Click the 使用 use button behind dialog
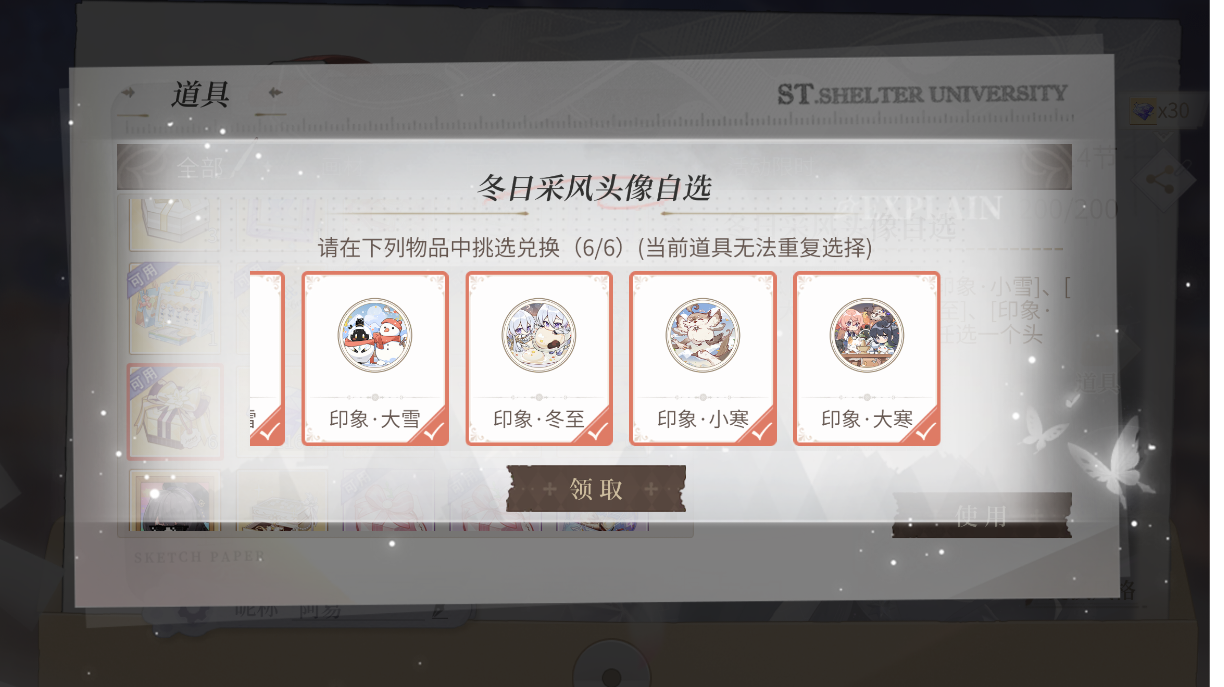 point(982,515)
